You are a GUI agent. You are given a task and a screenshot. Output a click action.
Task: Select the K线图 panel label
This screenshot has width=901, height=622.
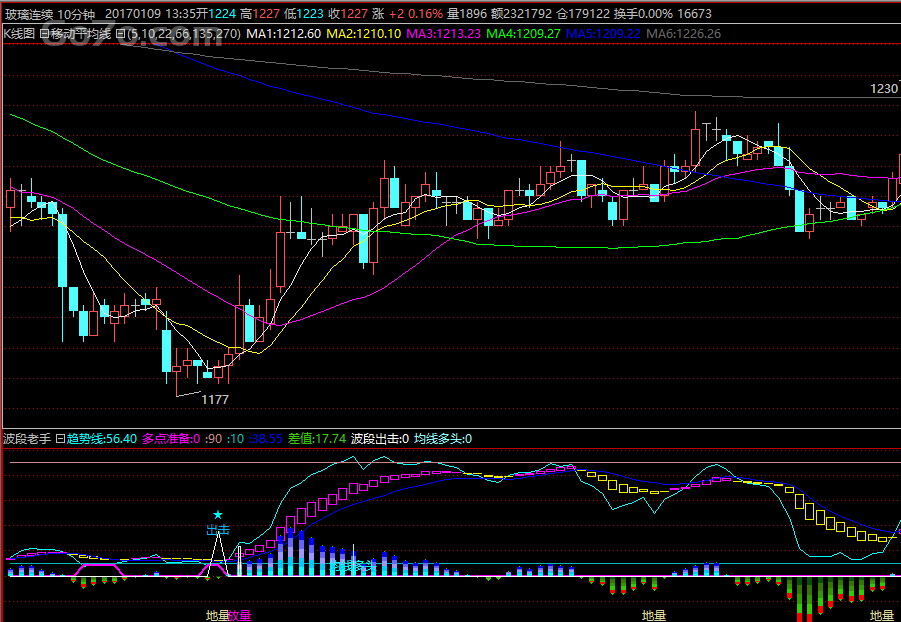click(20, 34)
